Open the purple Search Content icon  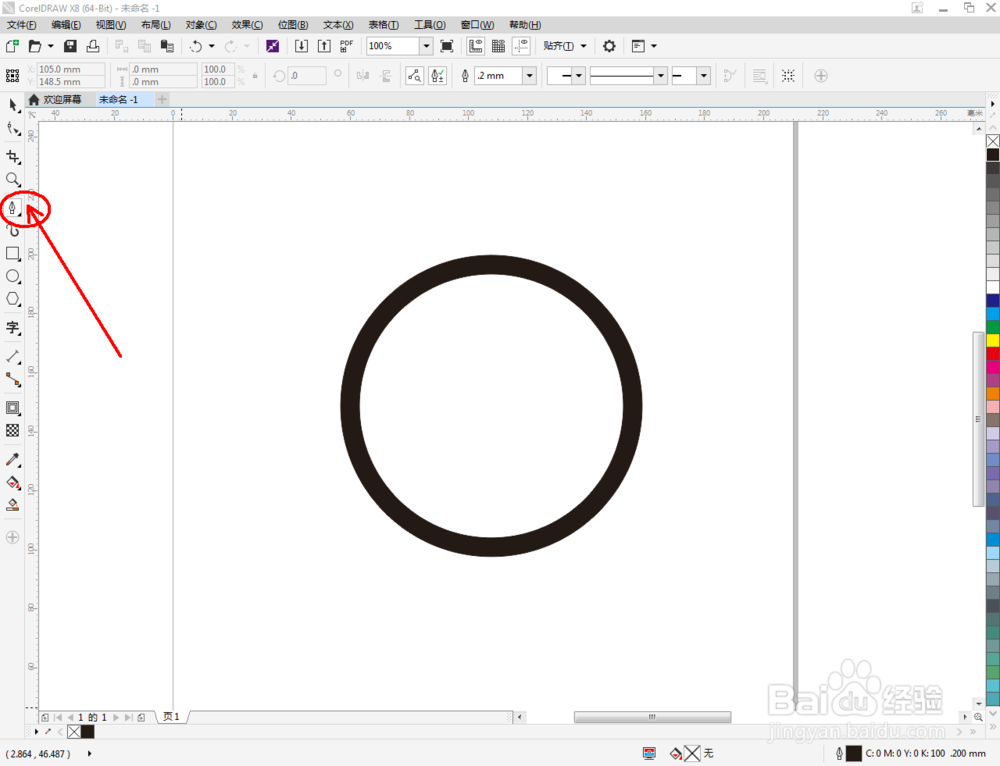point(272,46)
